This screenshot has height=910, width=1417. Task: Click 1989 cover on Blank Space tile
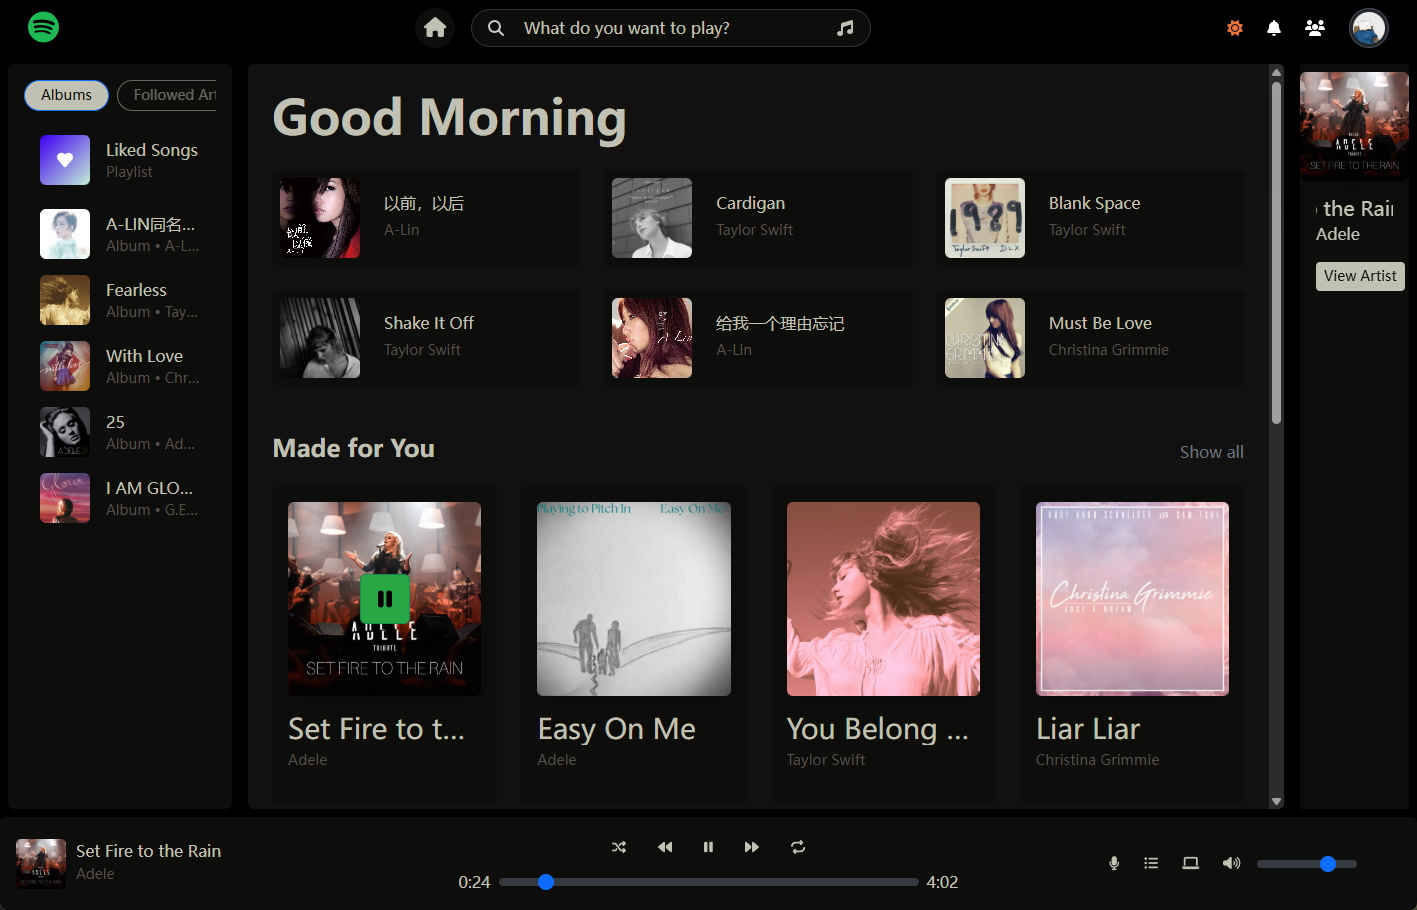pos(985,218)
